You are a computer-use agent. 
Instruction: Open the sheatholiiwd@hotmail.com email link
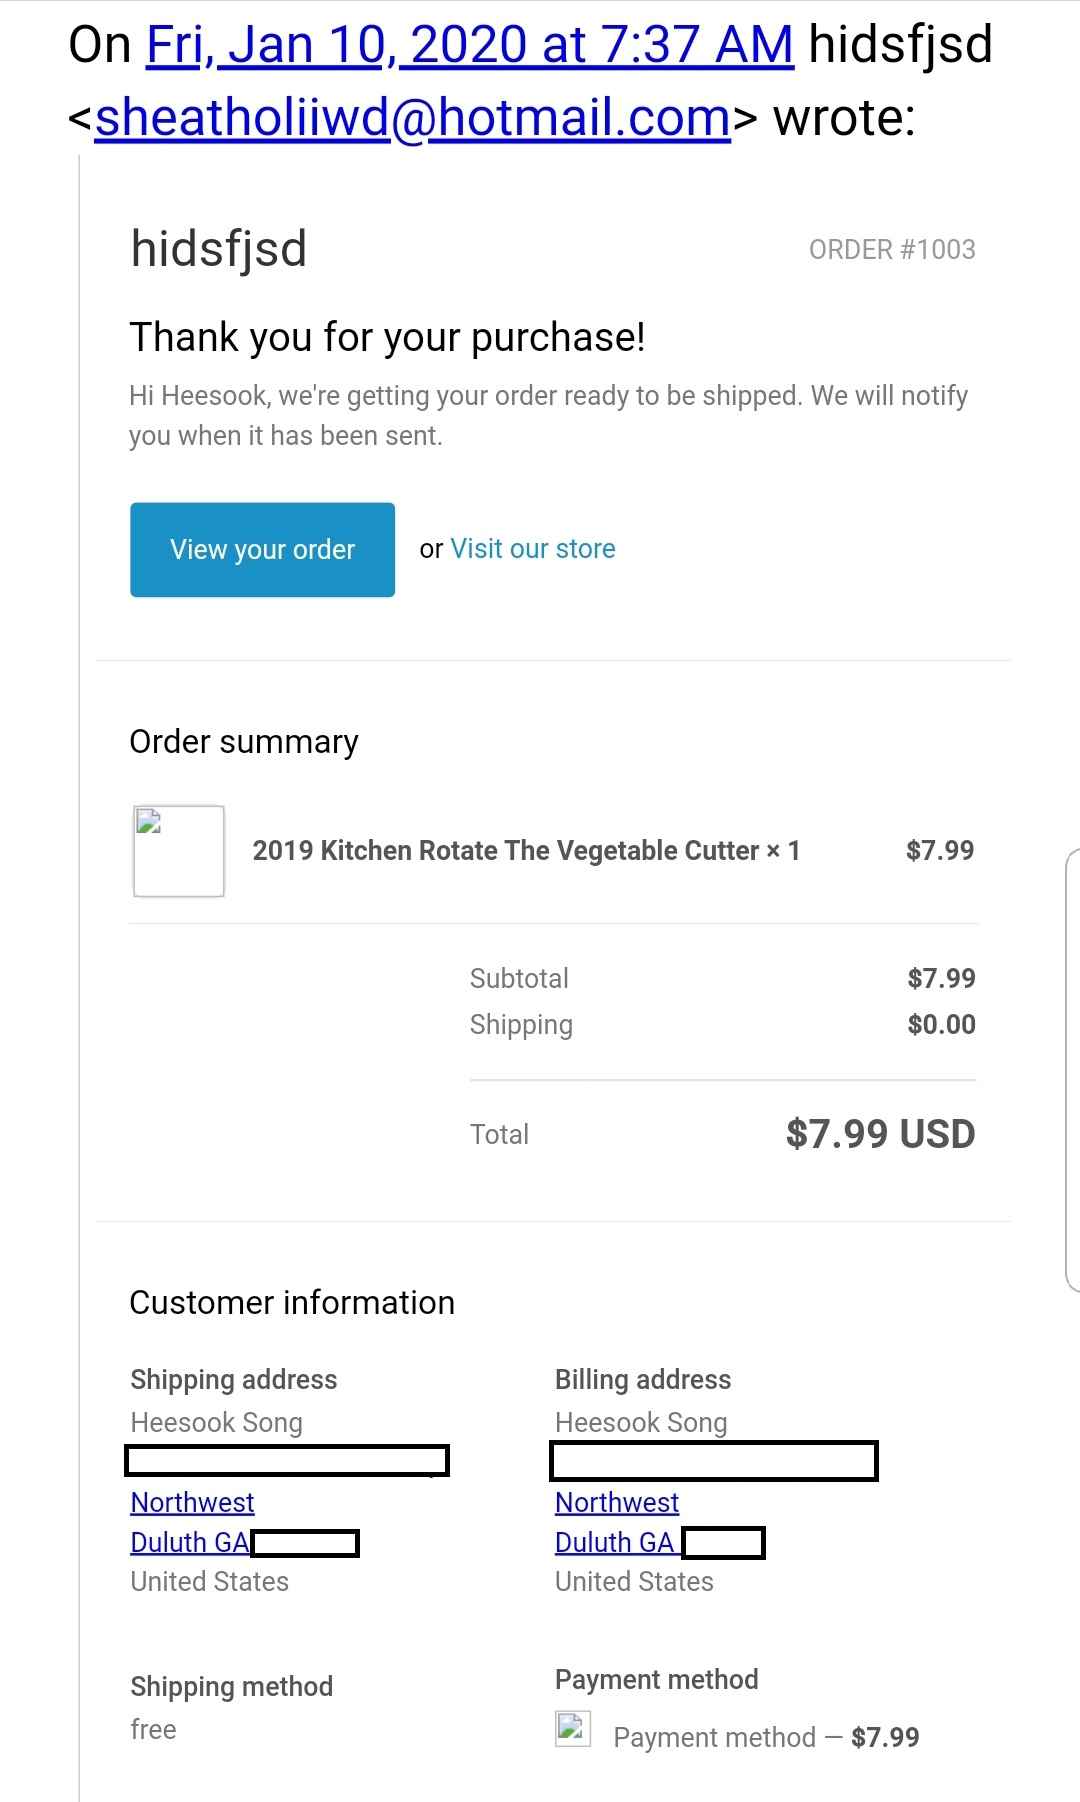[413, 118]
